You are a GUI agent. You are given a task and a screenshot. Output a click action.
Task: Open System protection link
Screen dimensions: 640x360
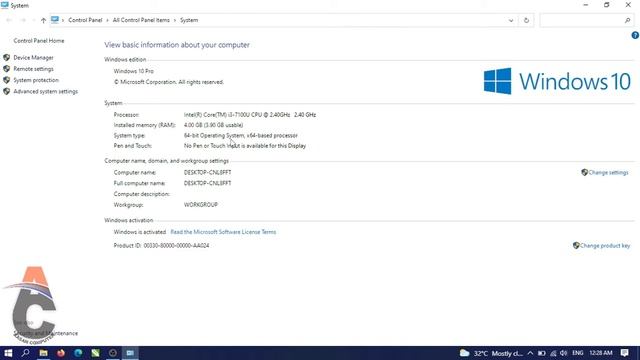(x=36, y=80)
